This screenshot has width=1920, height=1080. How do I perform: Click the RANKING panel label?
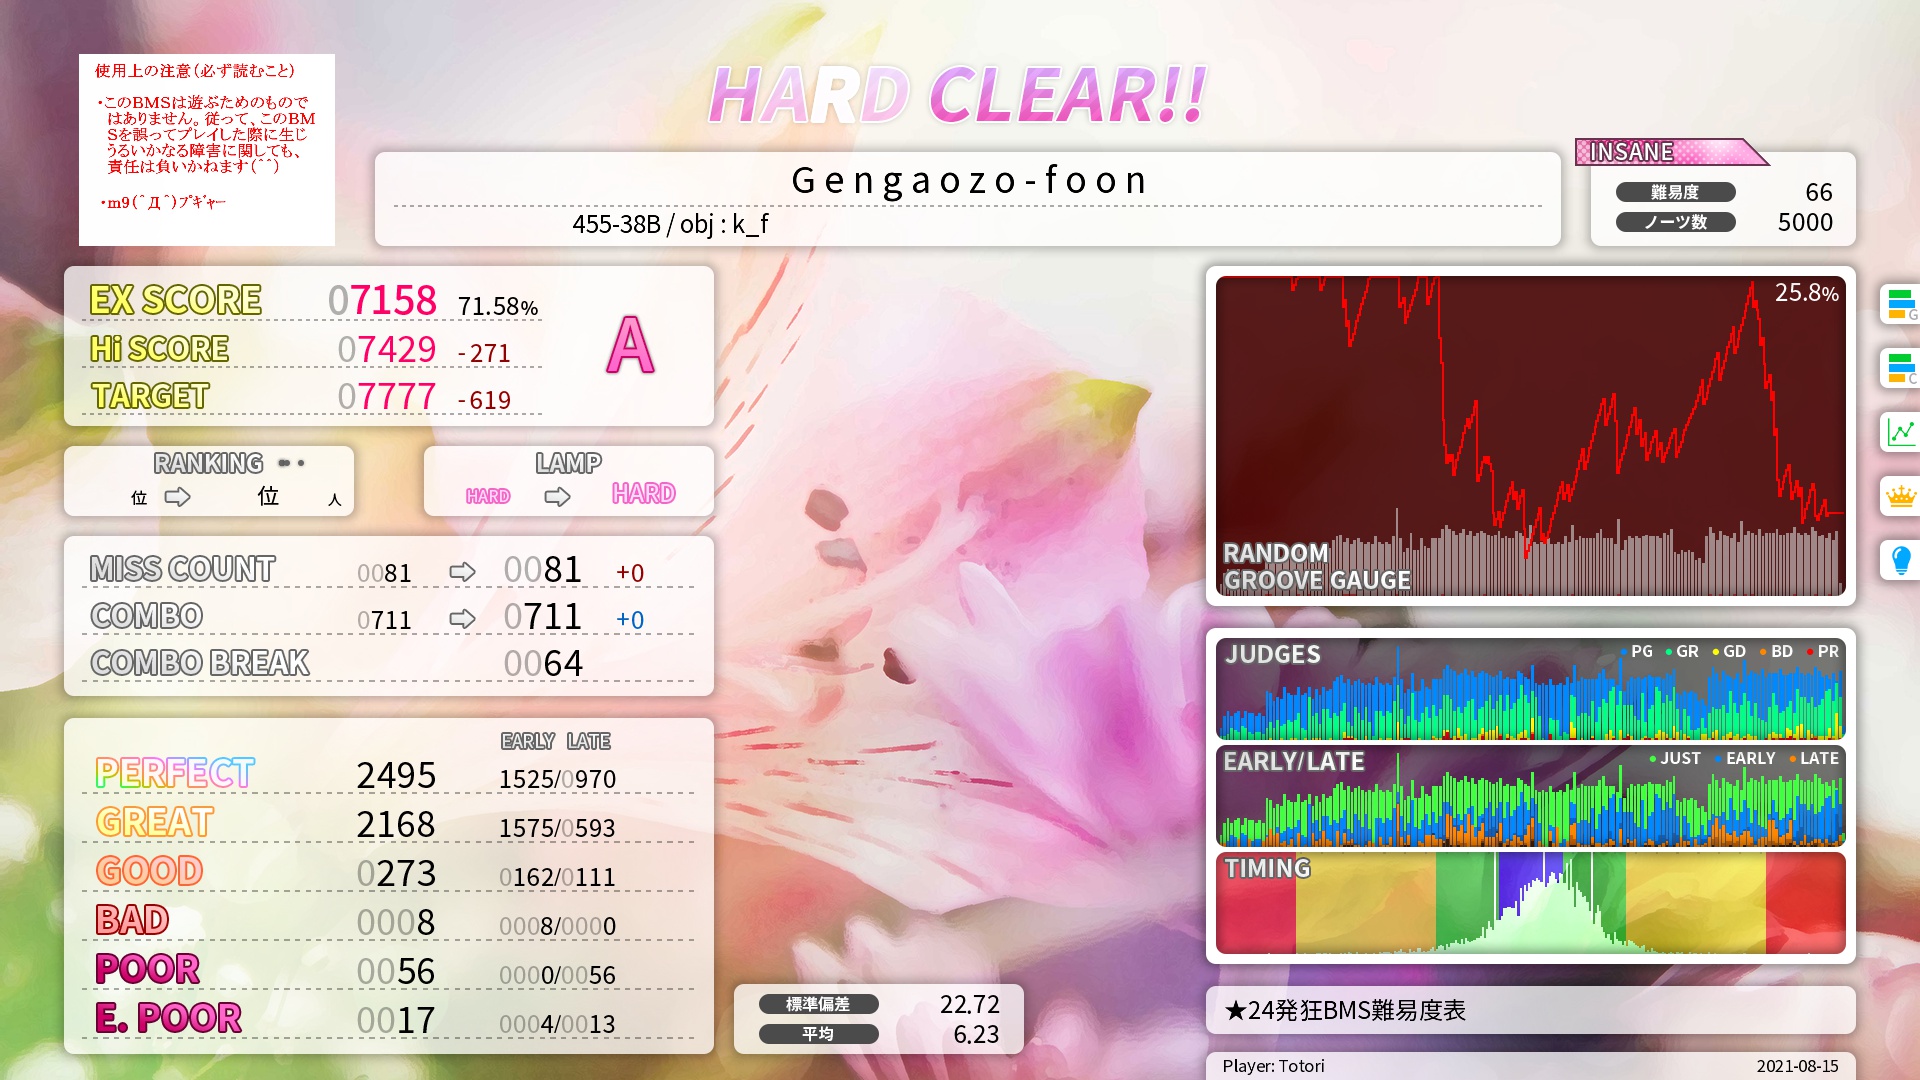click(x=208, y=463)
